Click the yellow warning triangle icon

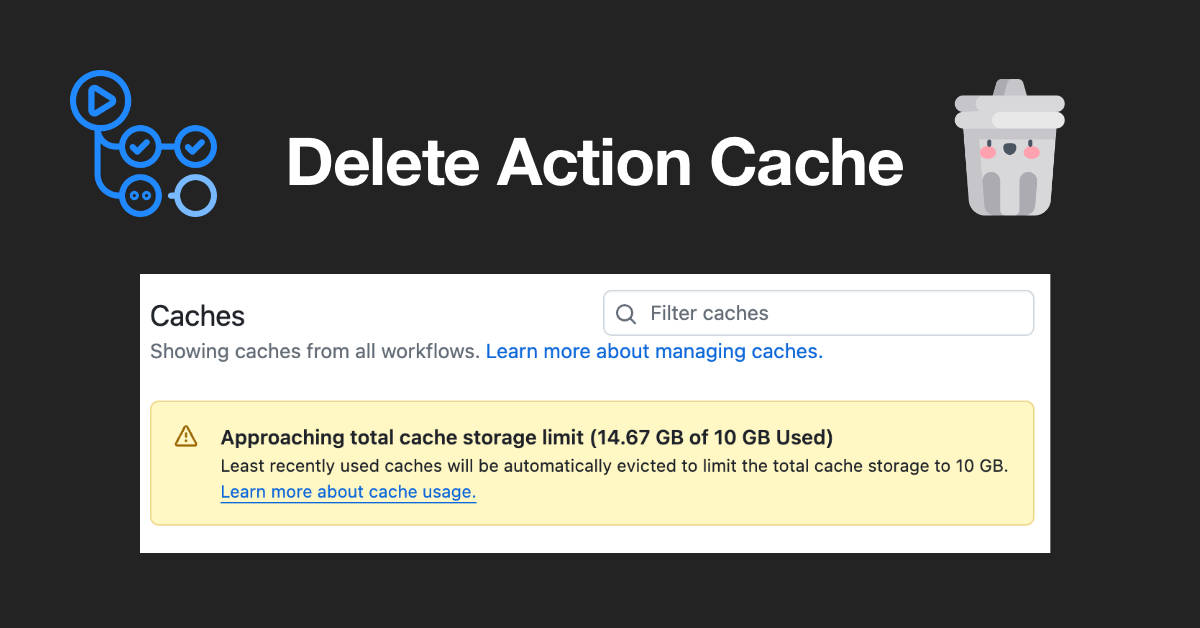click(186, 436)
